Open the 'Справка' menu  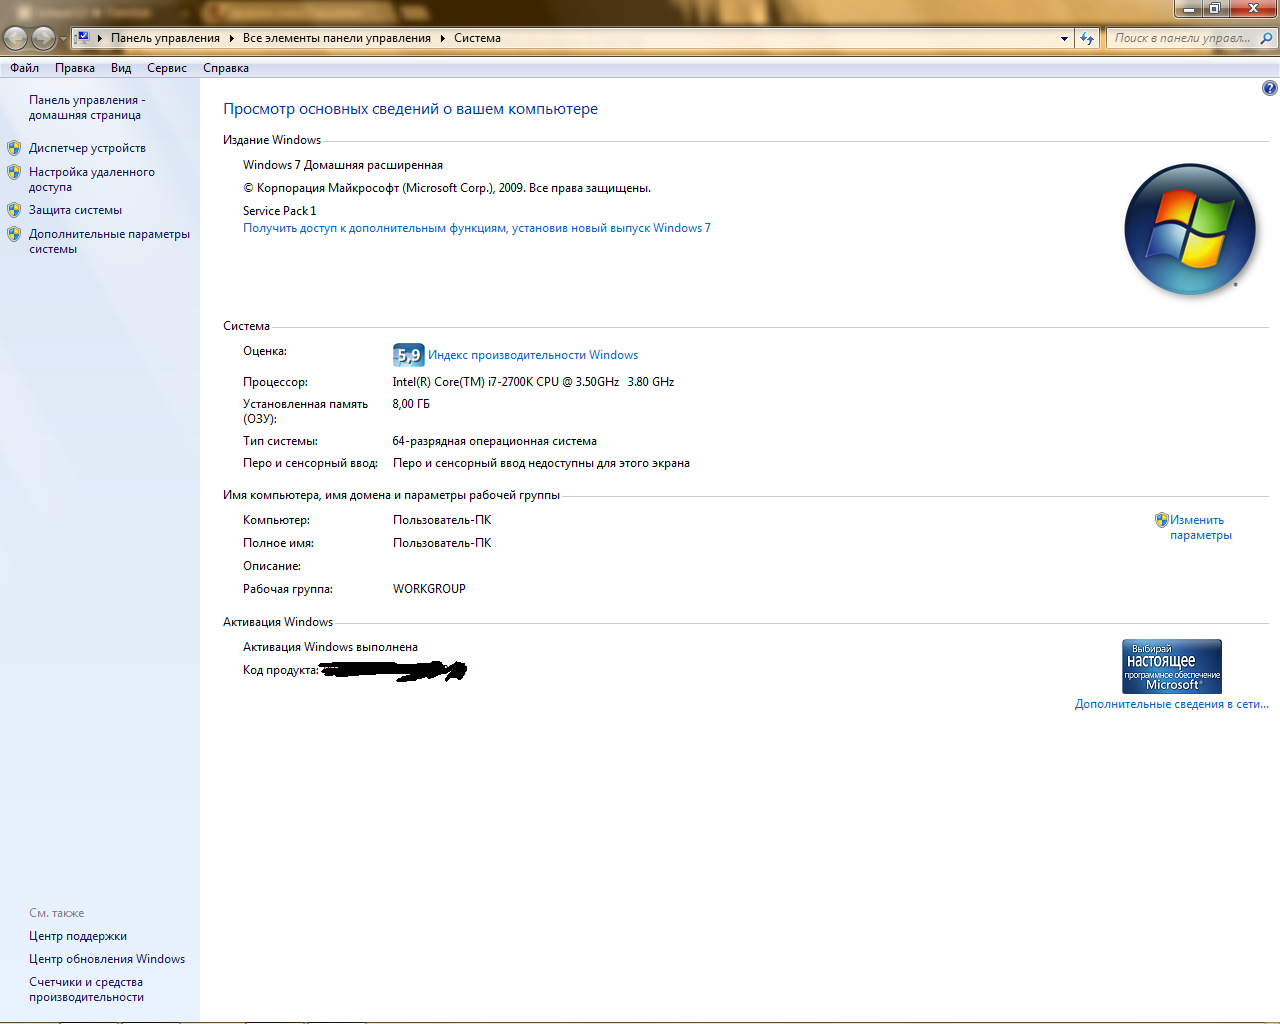point(226,68)
